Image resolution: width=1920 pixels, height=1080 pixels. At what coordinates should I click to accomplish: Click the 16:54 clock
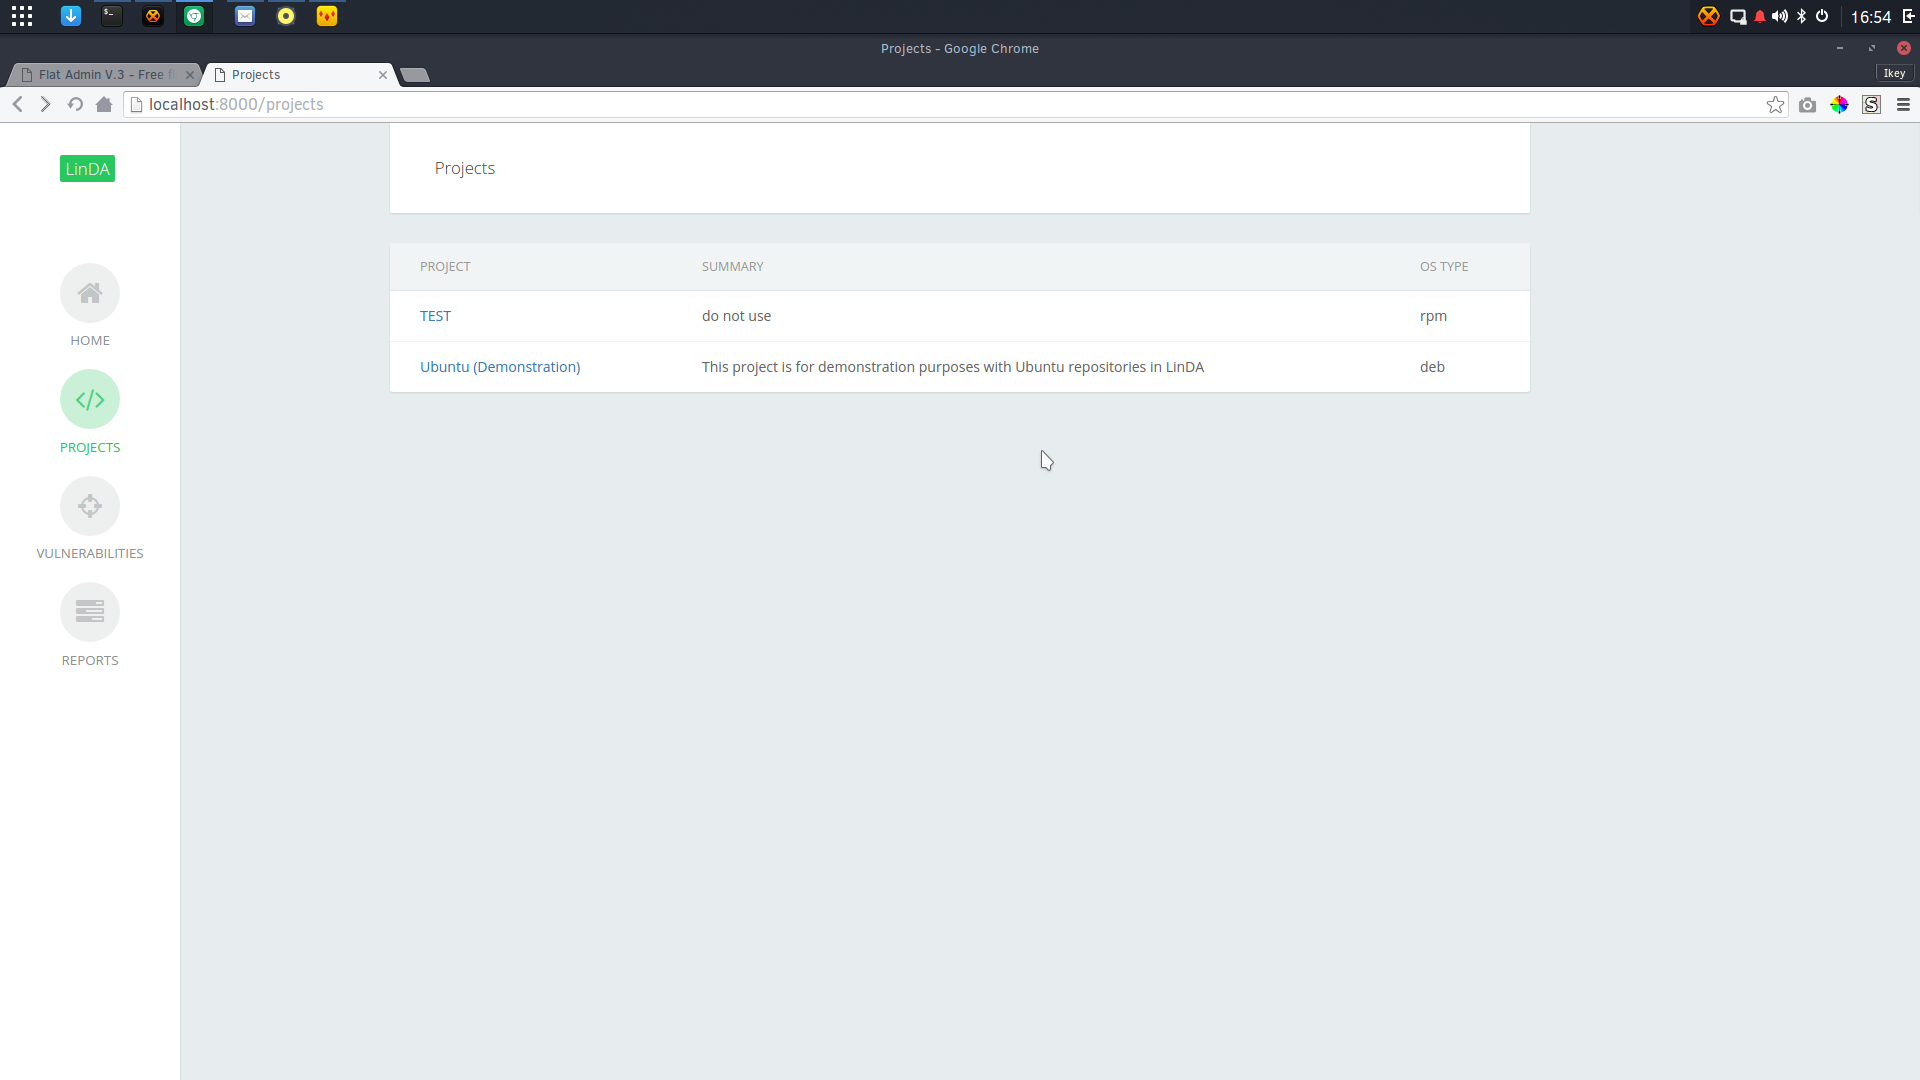point(1870,17)
